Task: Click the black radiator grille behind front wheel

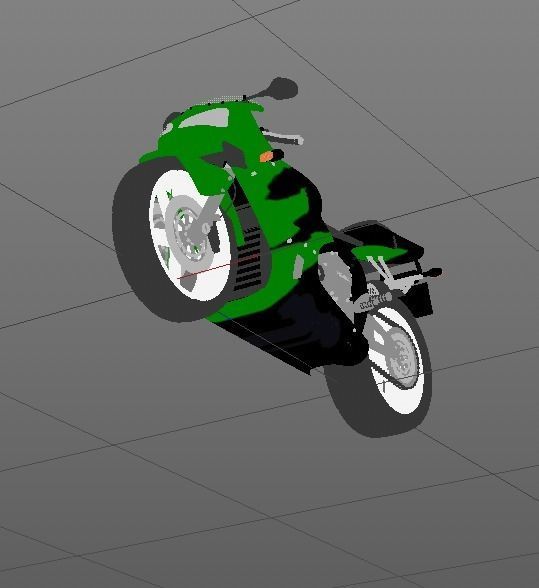Action: [248, 259]
